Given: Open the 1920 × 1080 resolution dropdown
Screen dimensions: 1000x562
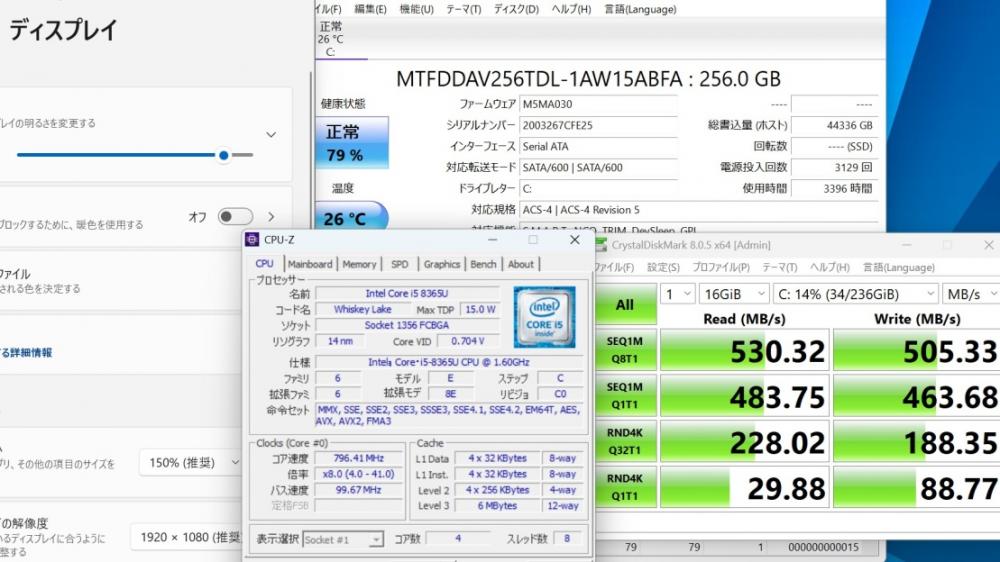Looking at the screenshot, I should [x=188, y=537].
